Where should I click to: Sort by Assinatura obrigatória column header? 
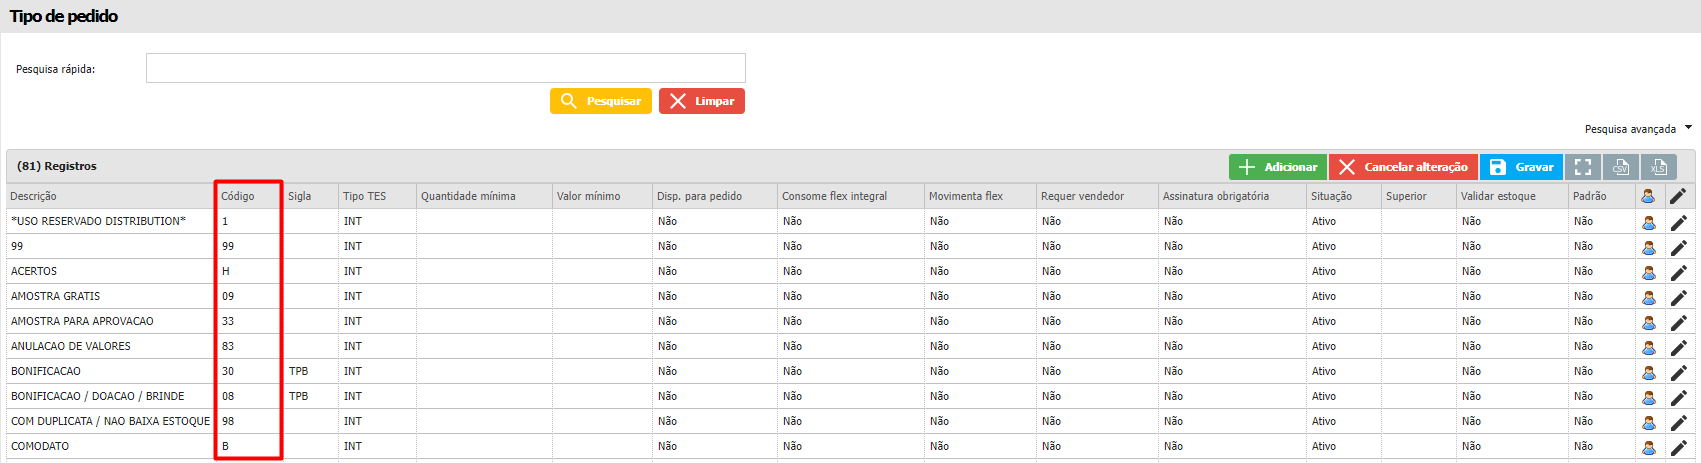coord(1216,196)
